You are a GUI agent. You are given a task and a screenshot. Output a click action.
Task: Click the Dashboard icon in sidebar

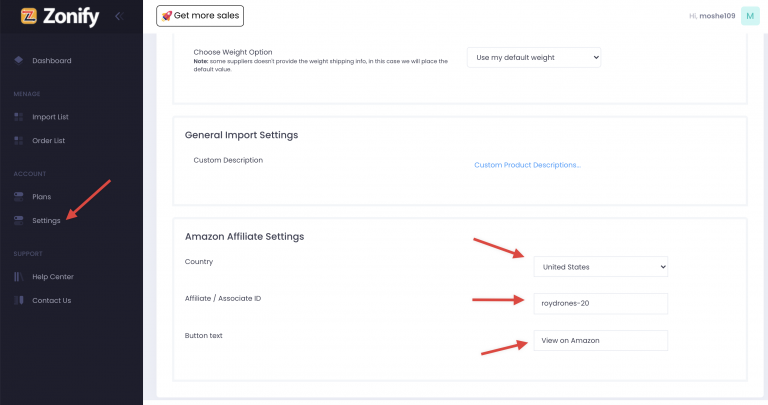(19, 60)
